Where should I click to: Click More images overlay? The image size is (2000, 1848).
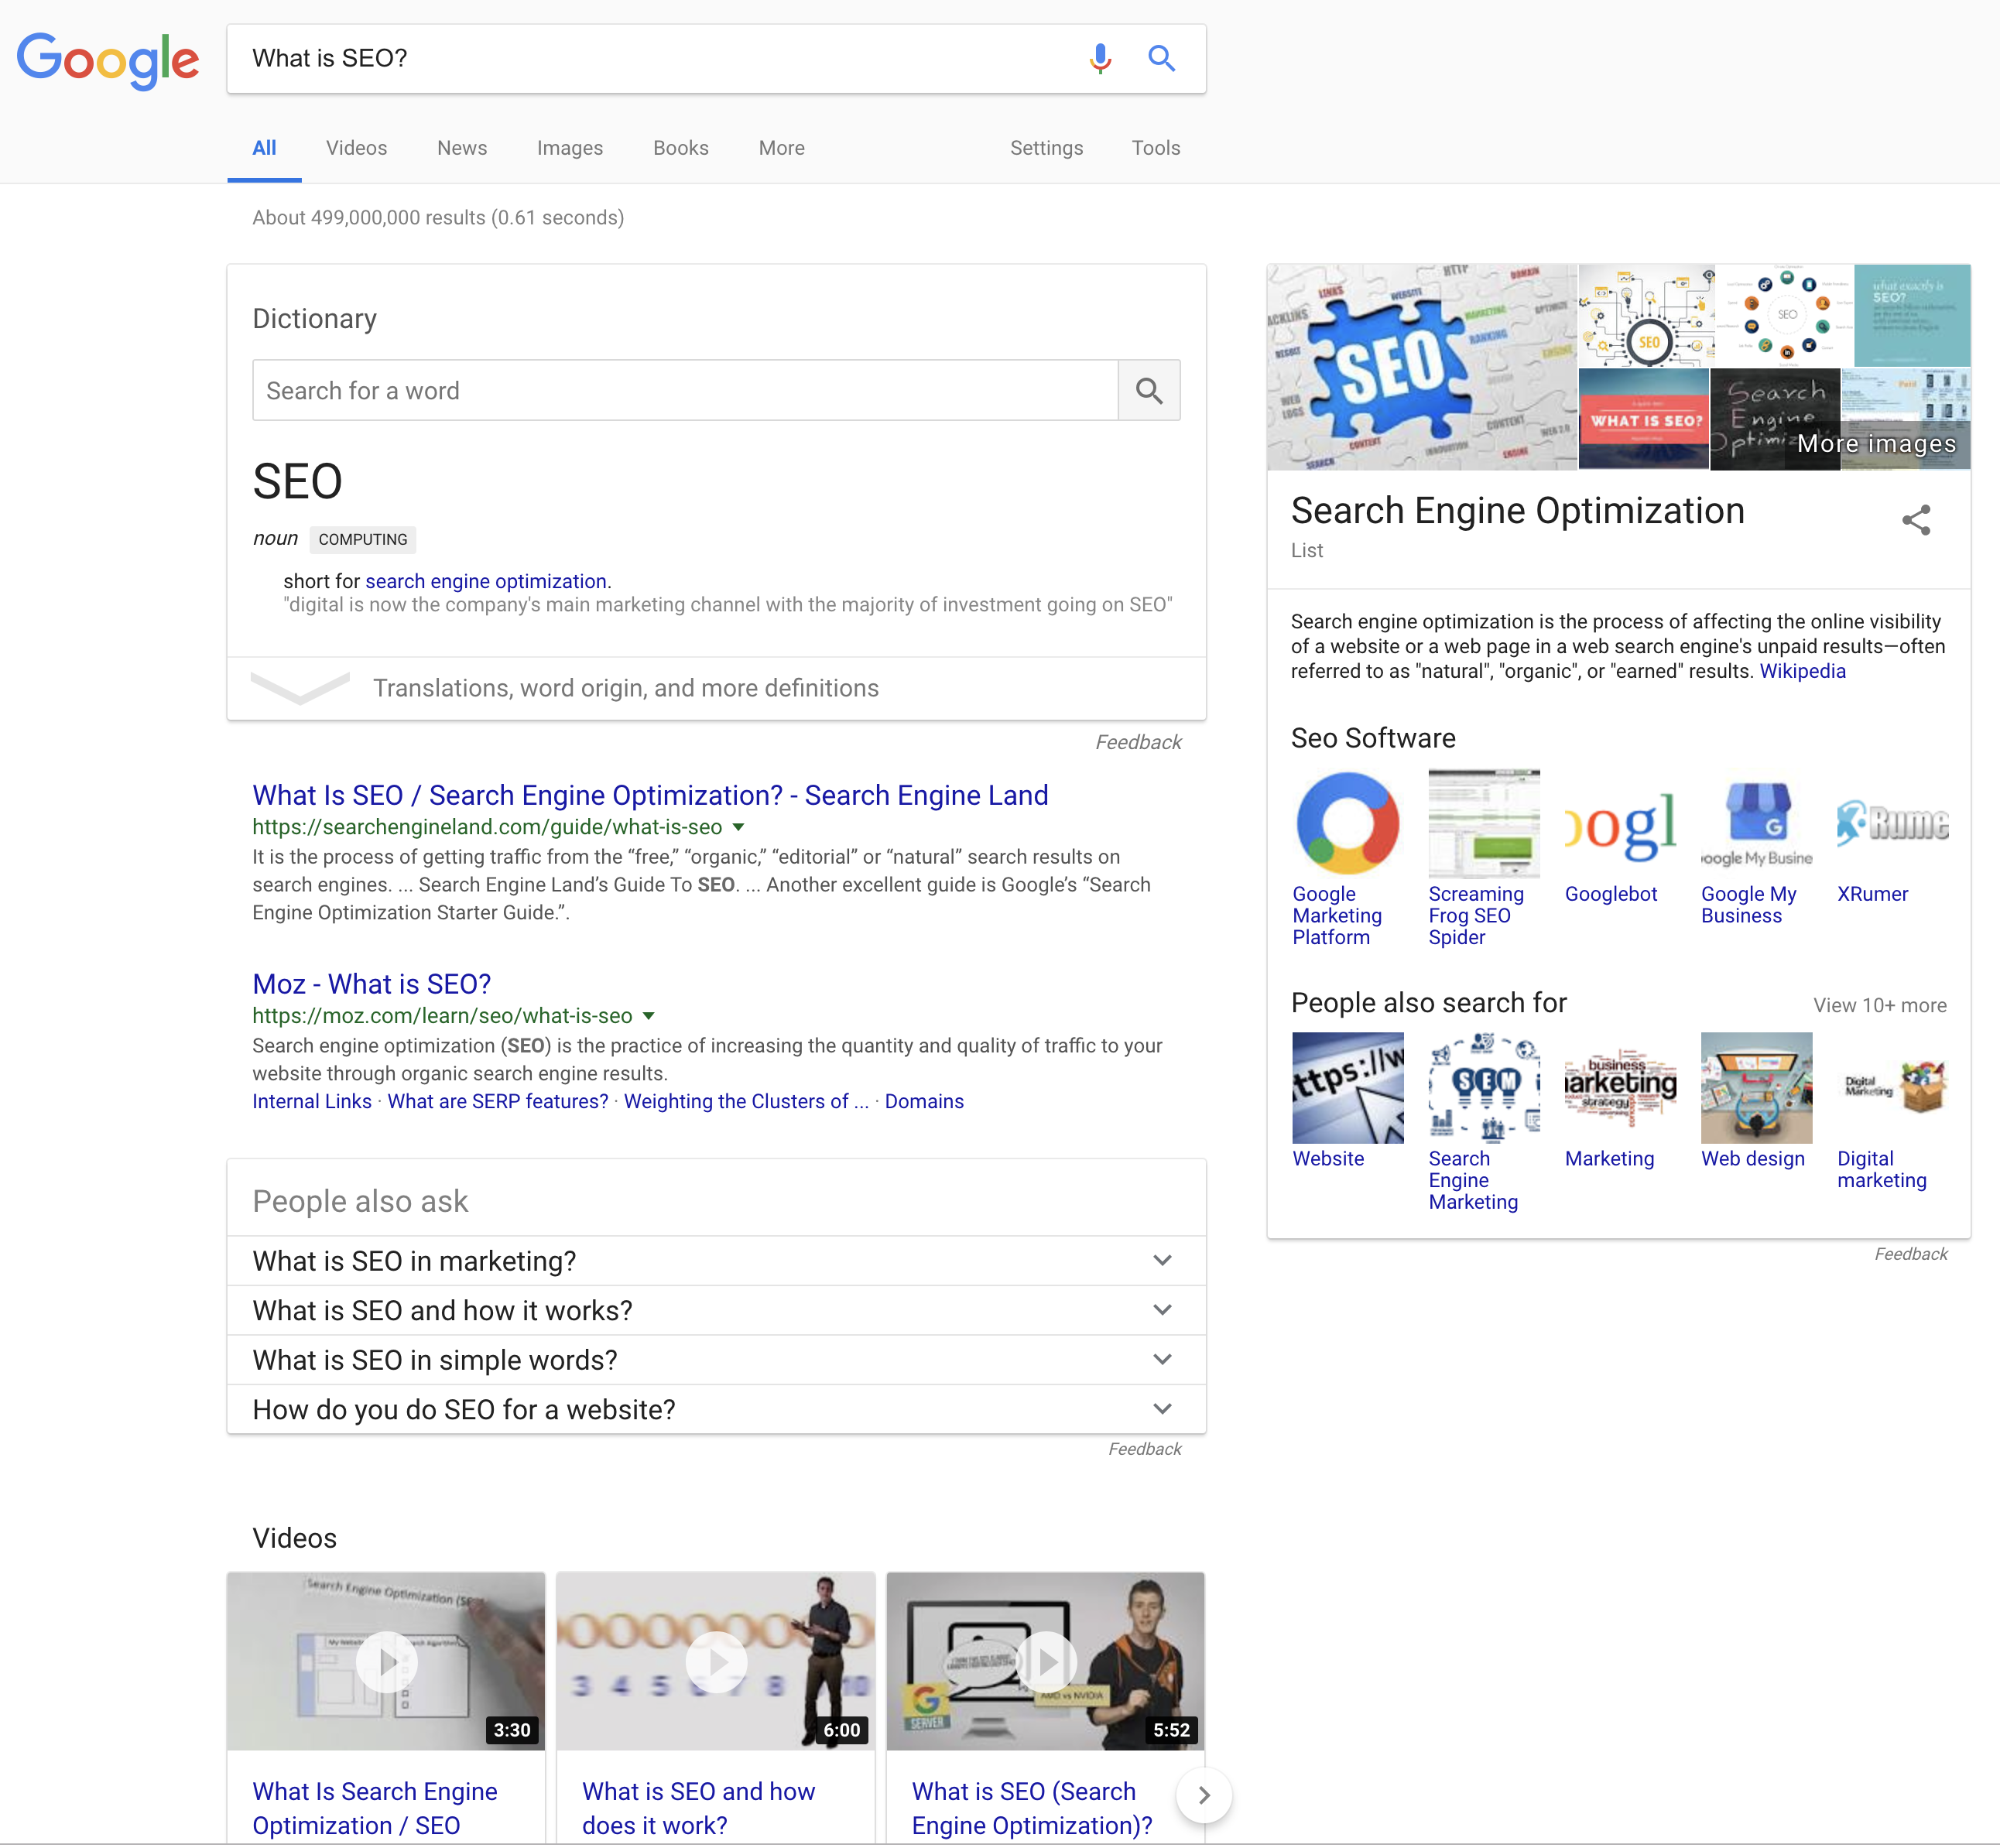[1876, 443]
